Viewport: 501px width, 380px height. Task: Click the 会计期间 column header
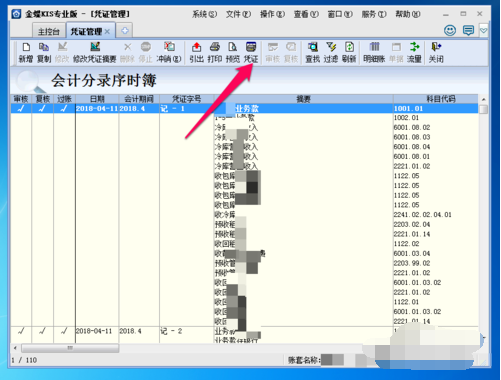pyautogui.click(x=139, y=99)
